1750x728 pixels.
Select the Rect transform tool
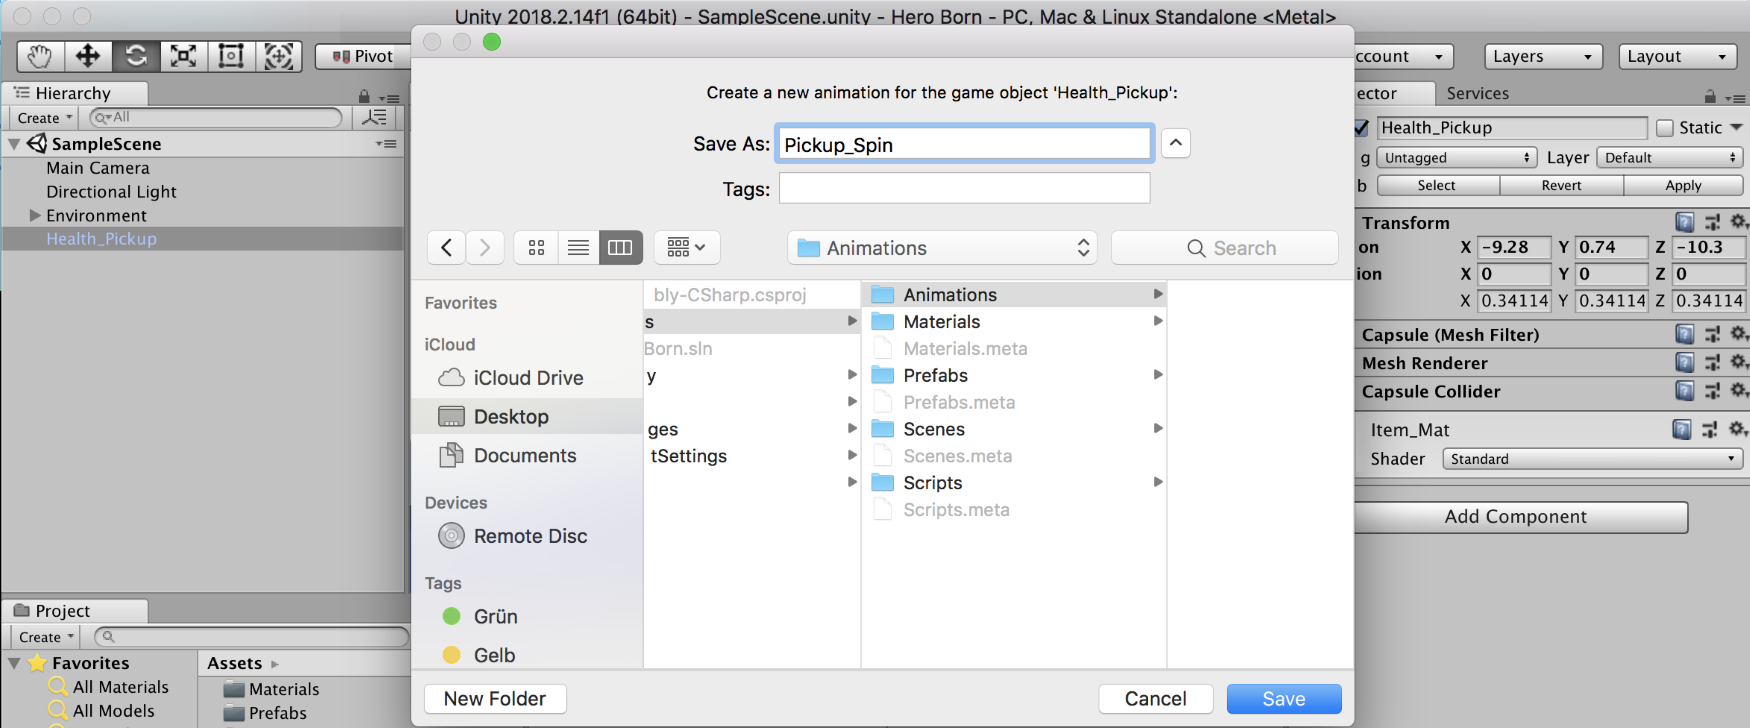click(231, 56)
